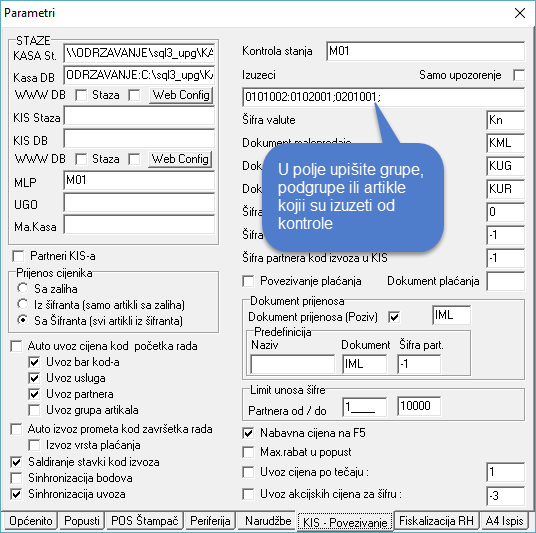Focus the Izuzeci codes text field
Screen dimensions: 536x533
click(x=383, y=97)
